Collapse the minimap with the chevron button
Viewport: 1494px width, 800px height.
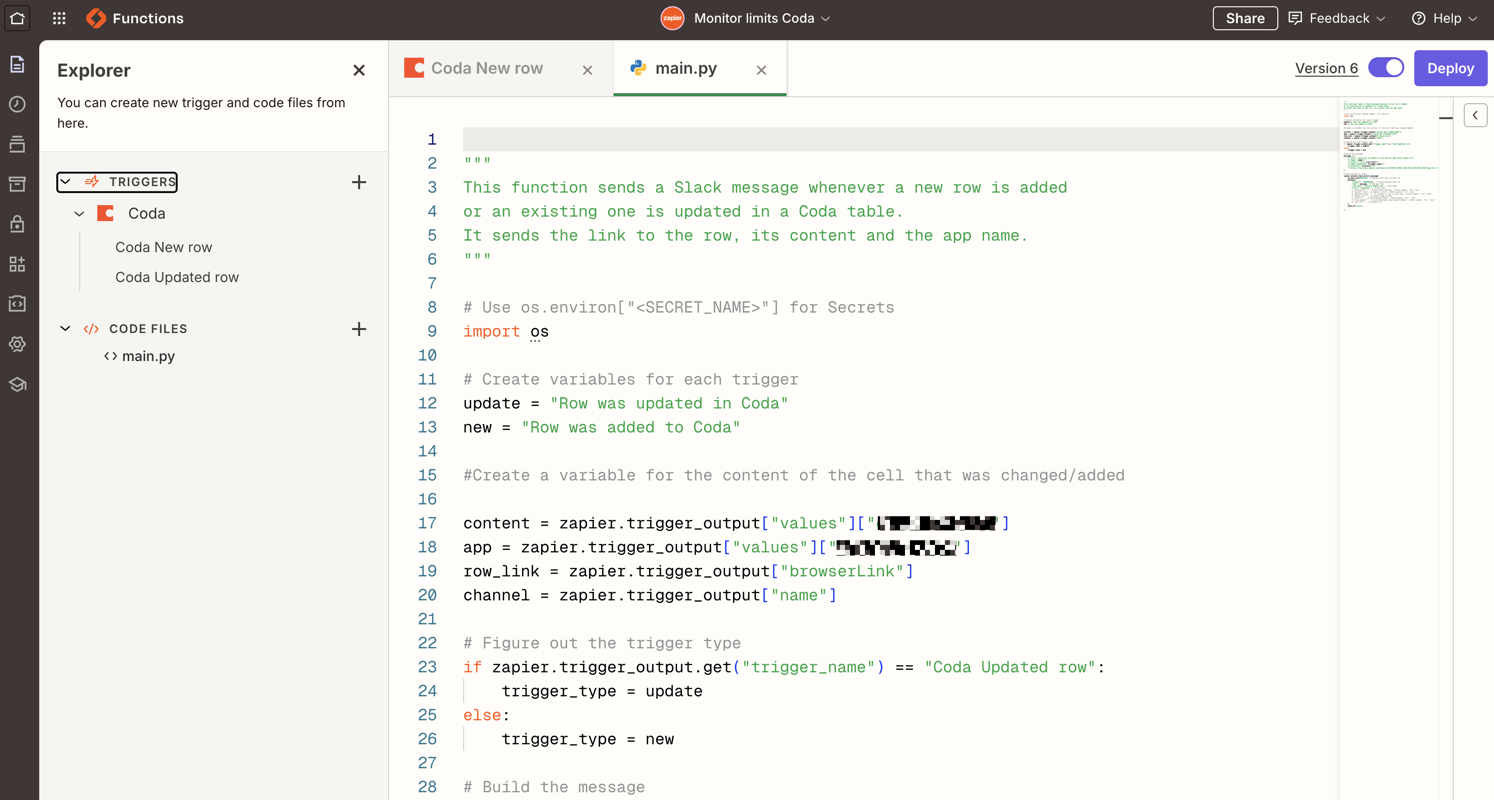coord(1475,115)
